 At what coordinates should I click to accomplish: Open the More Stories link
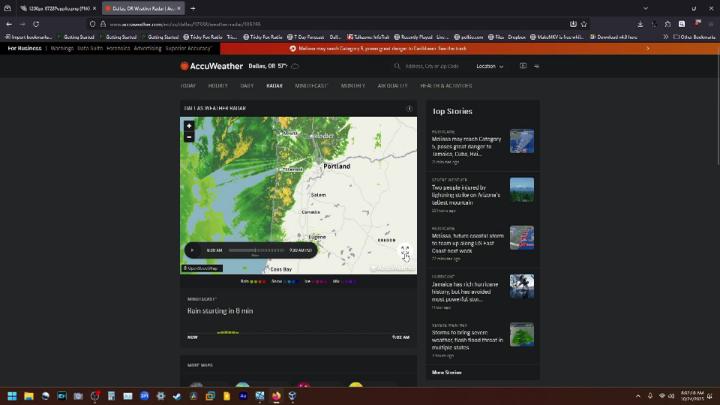coord(446,372)
